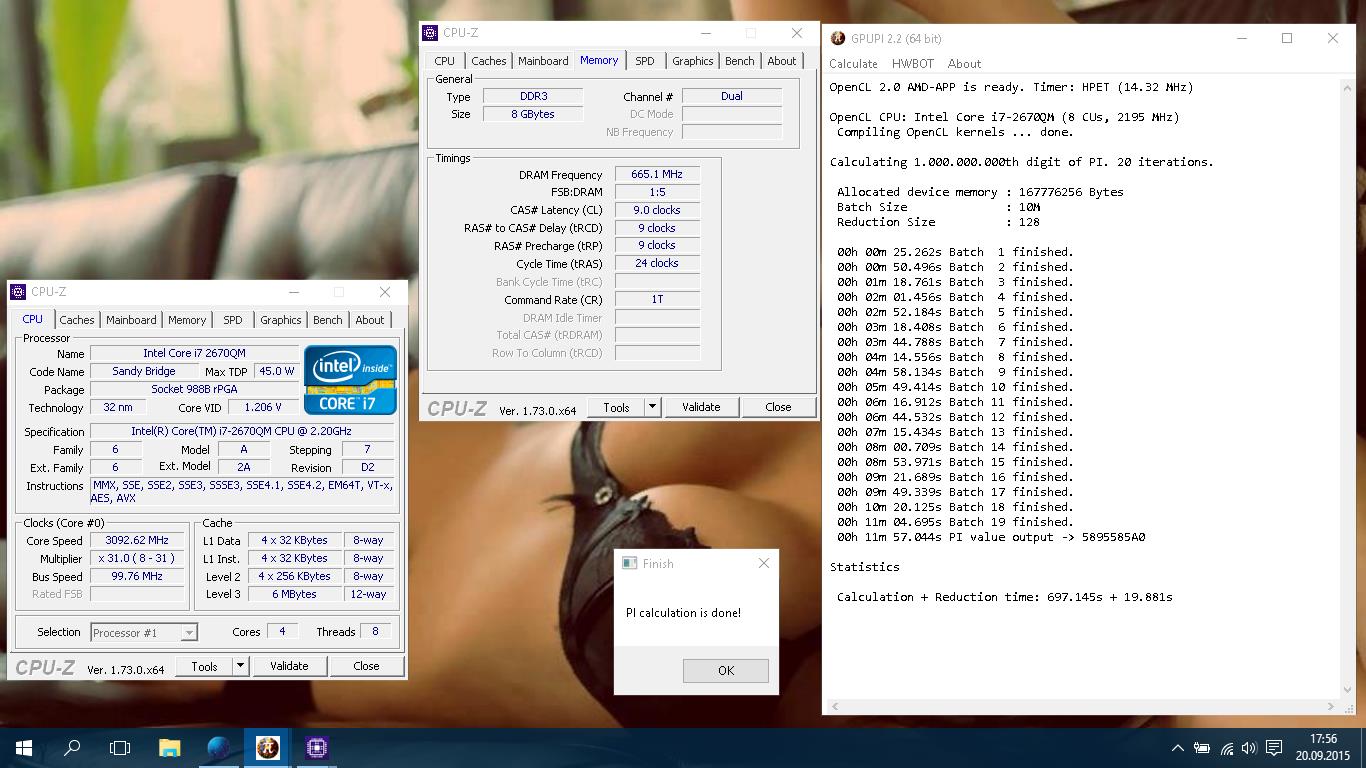Click the GPUPI vertical scrollbar

pyautogui.click(x=1348, y=387)
